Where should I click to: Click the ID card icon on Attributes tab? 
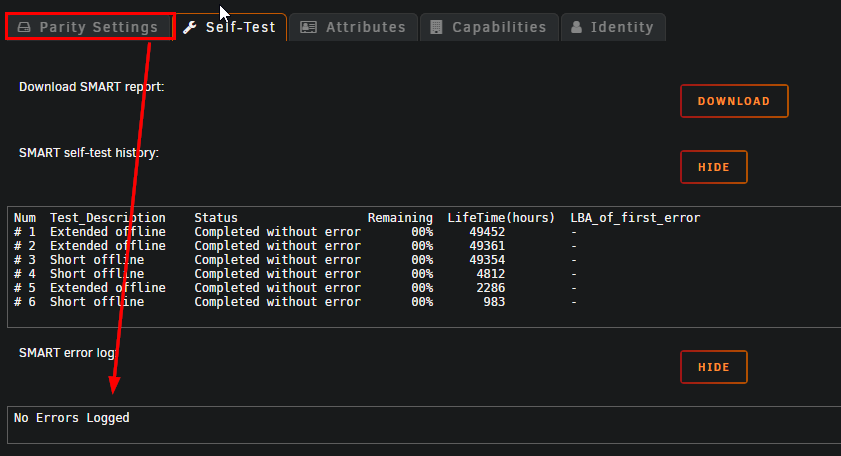tap(308, 27)
